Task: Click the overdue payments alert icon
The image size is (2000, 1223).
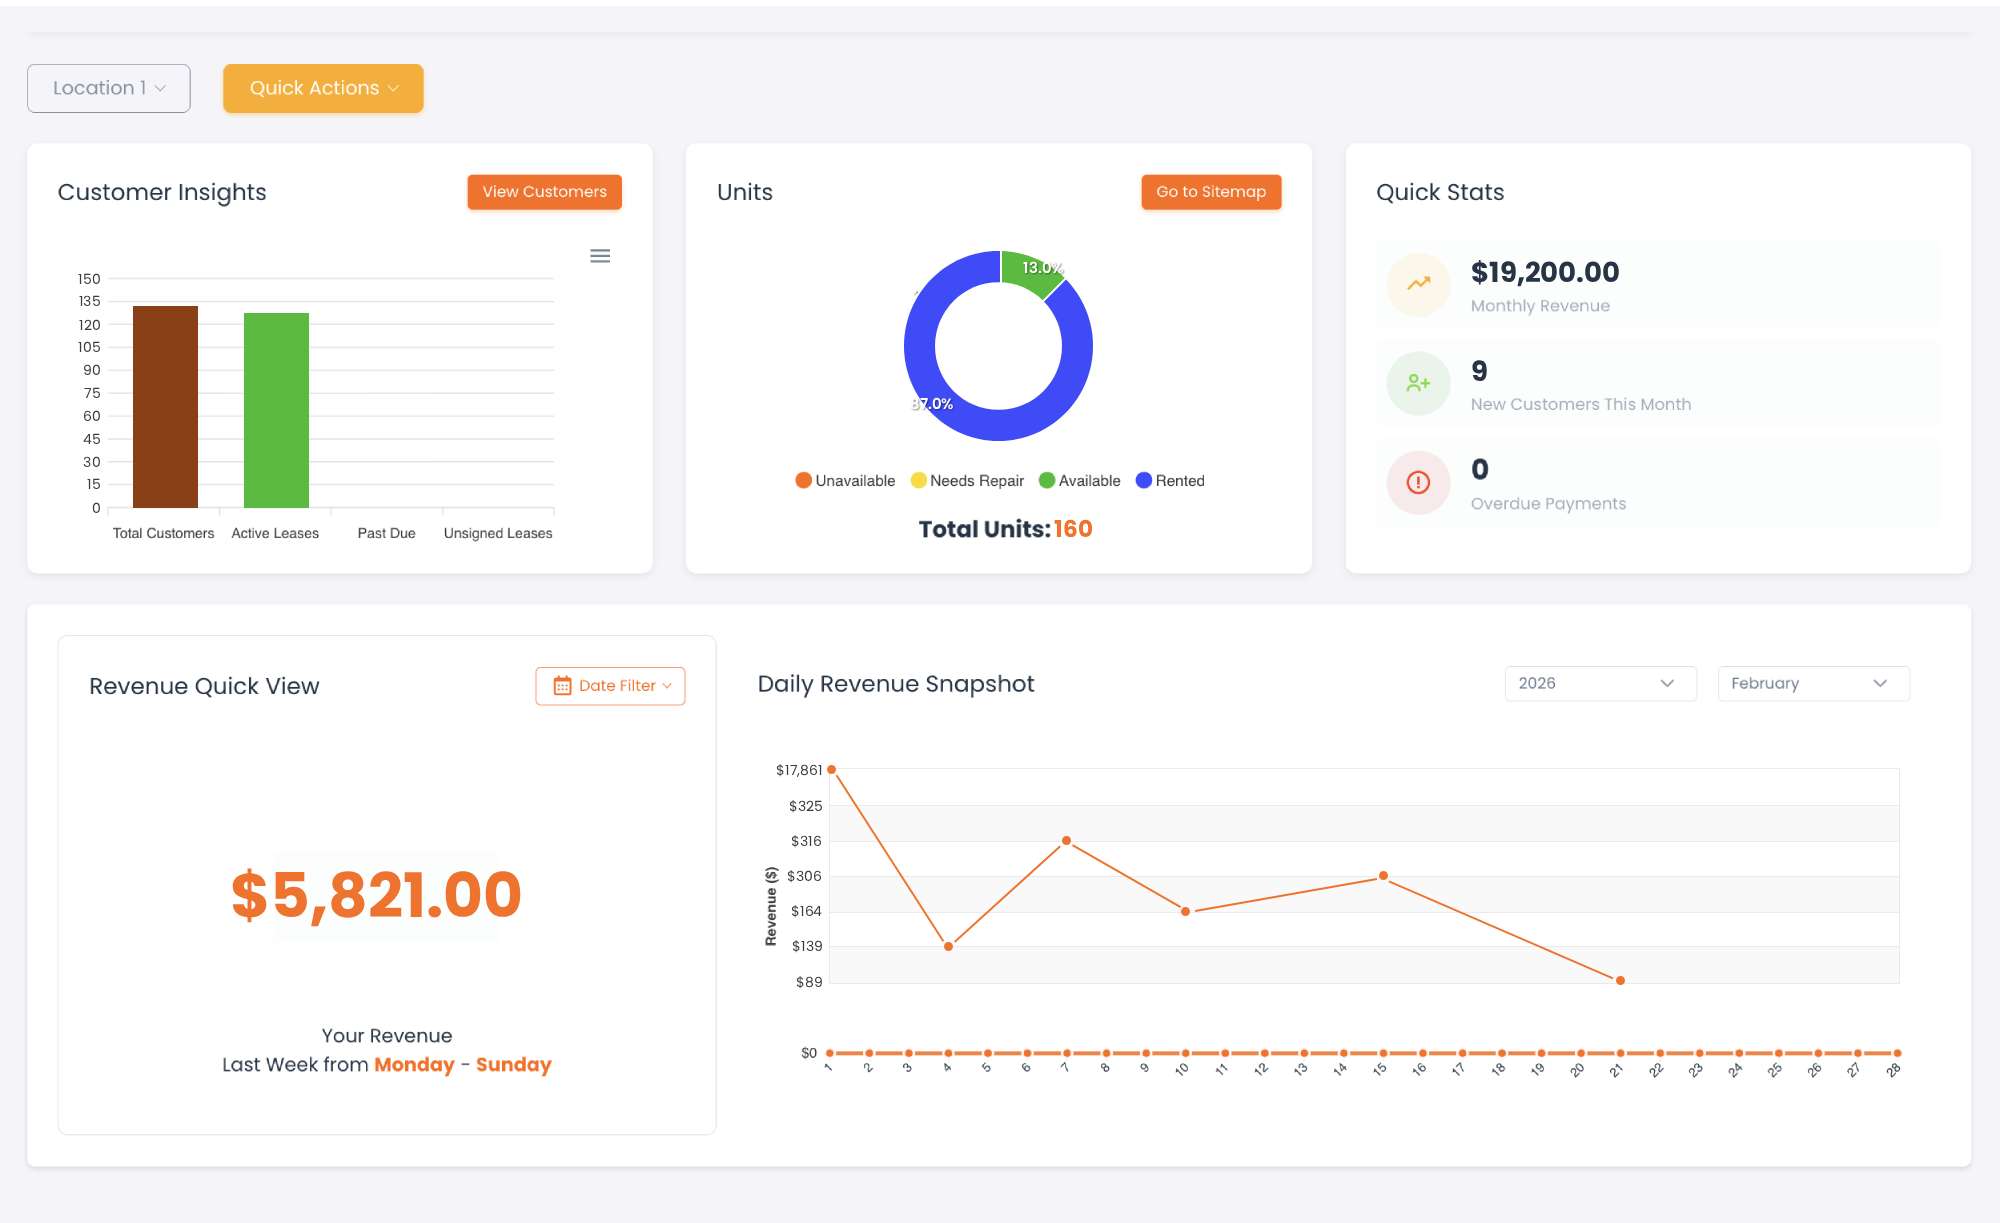Action: 1417,482
